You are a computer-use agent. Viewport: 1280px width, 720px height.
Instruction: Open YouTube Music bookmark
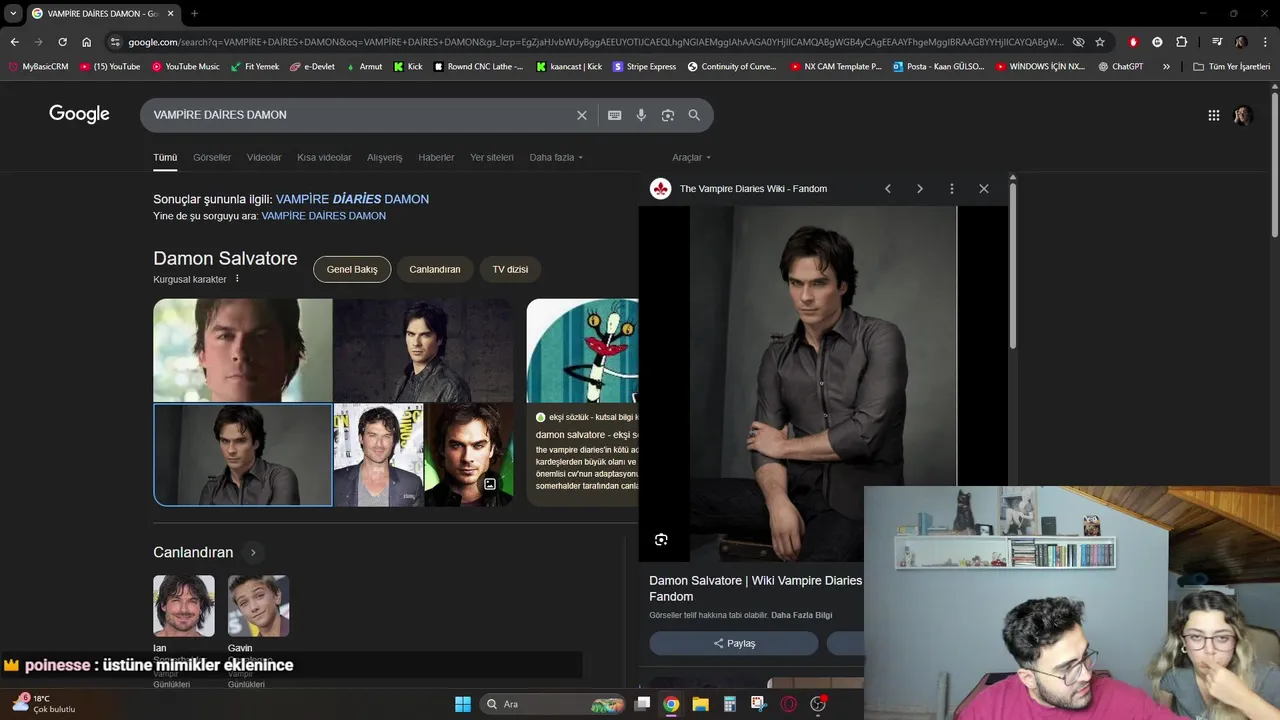(x=186, y=67)
